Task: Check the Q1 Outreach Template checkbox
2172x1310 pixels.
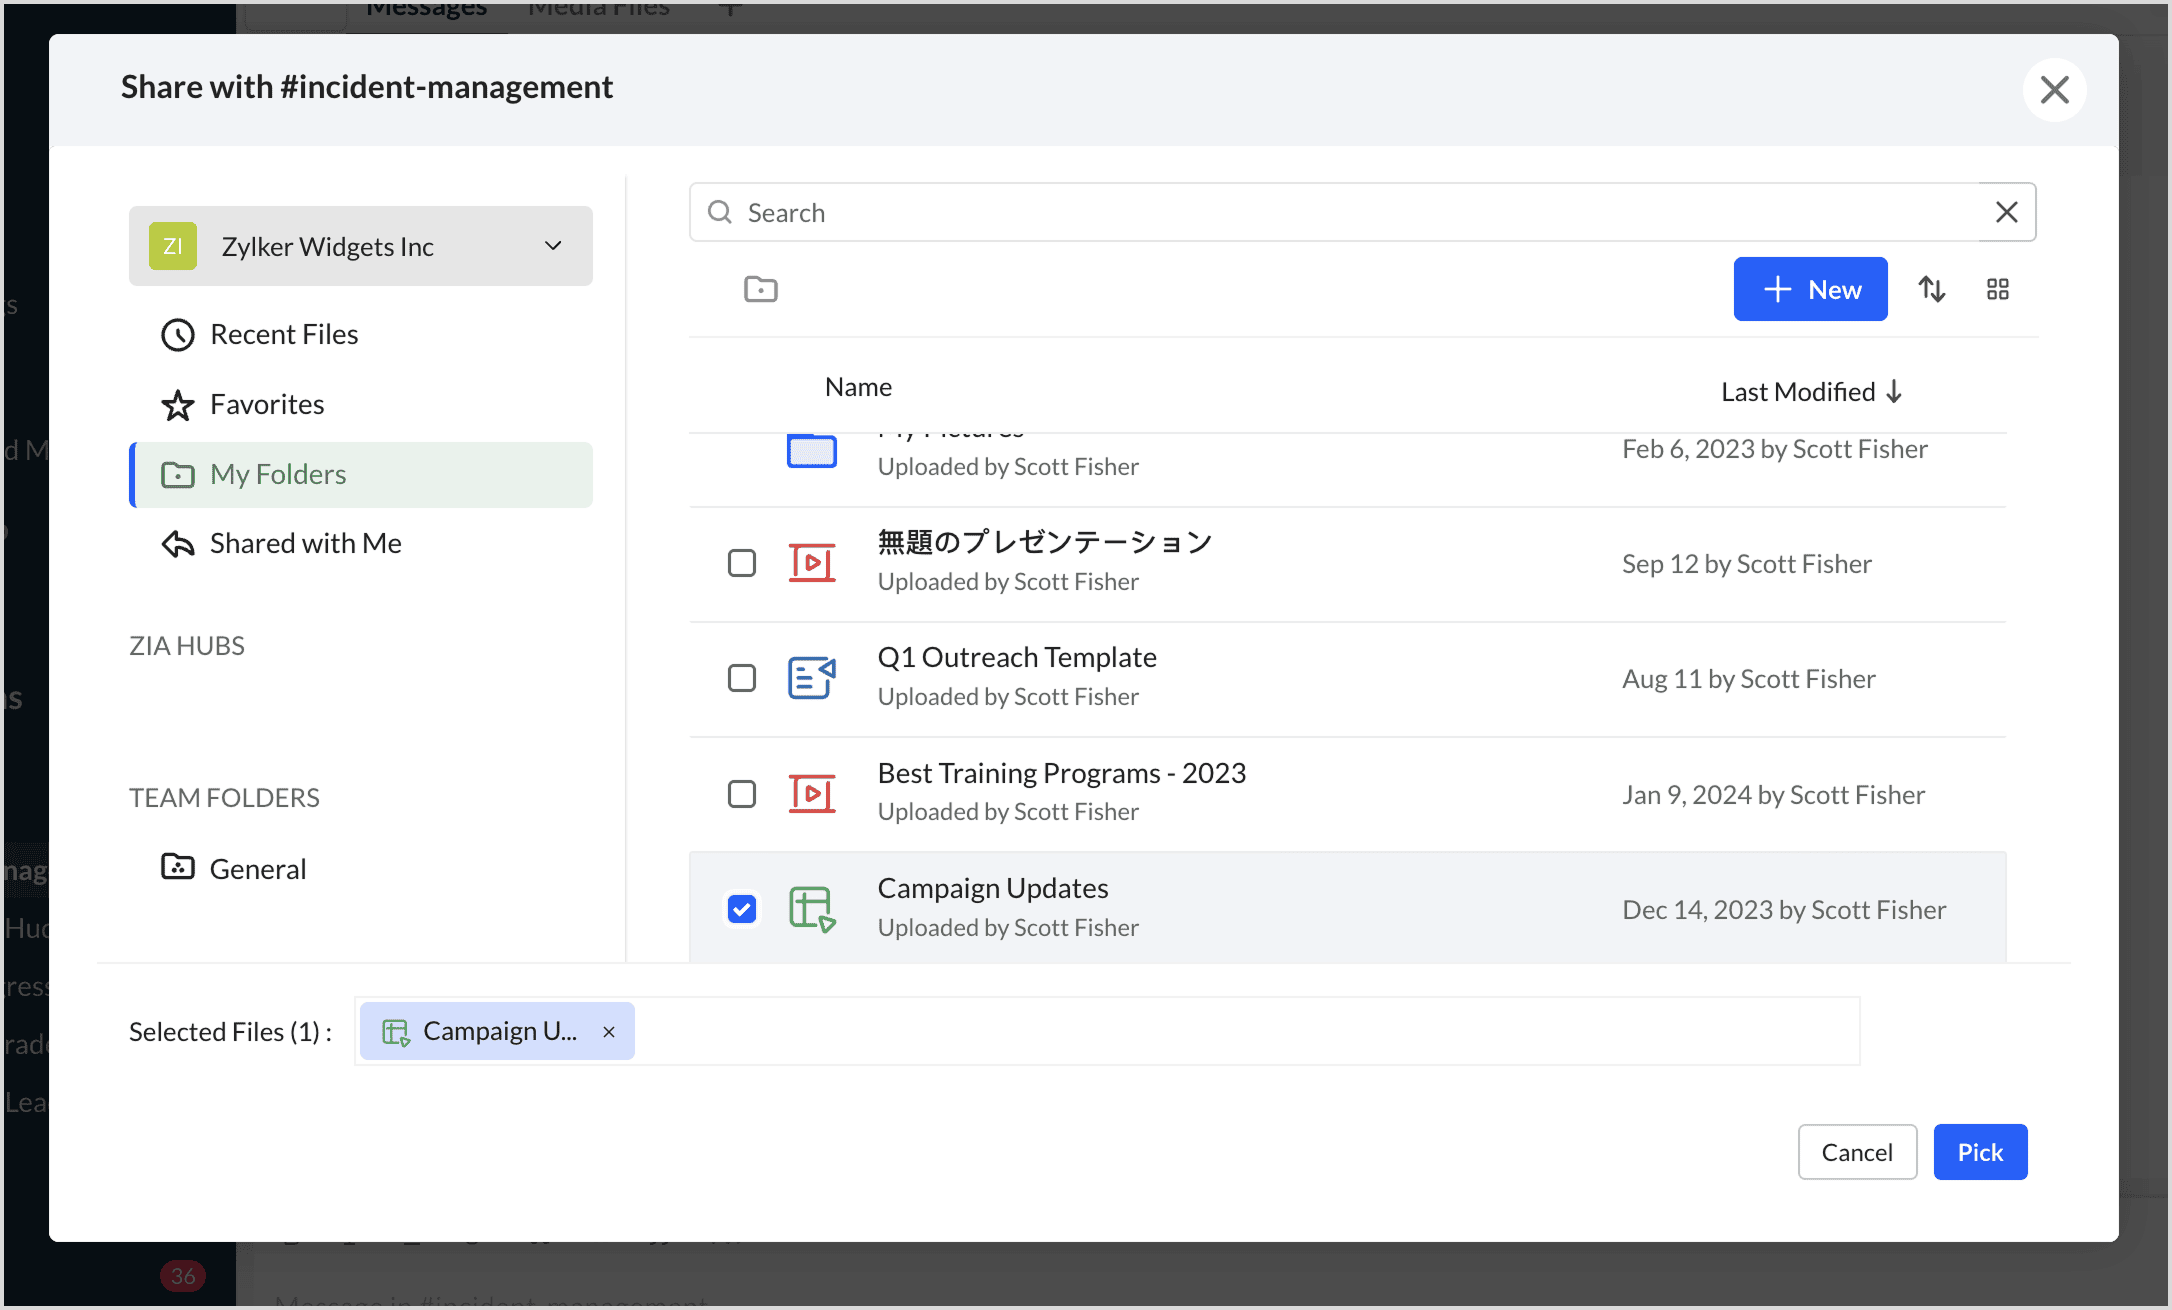Action: 742,678
